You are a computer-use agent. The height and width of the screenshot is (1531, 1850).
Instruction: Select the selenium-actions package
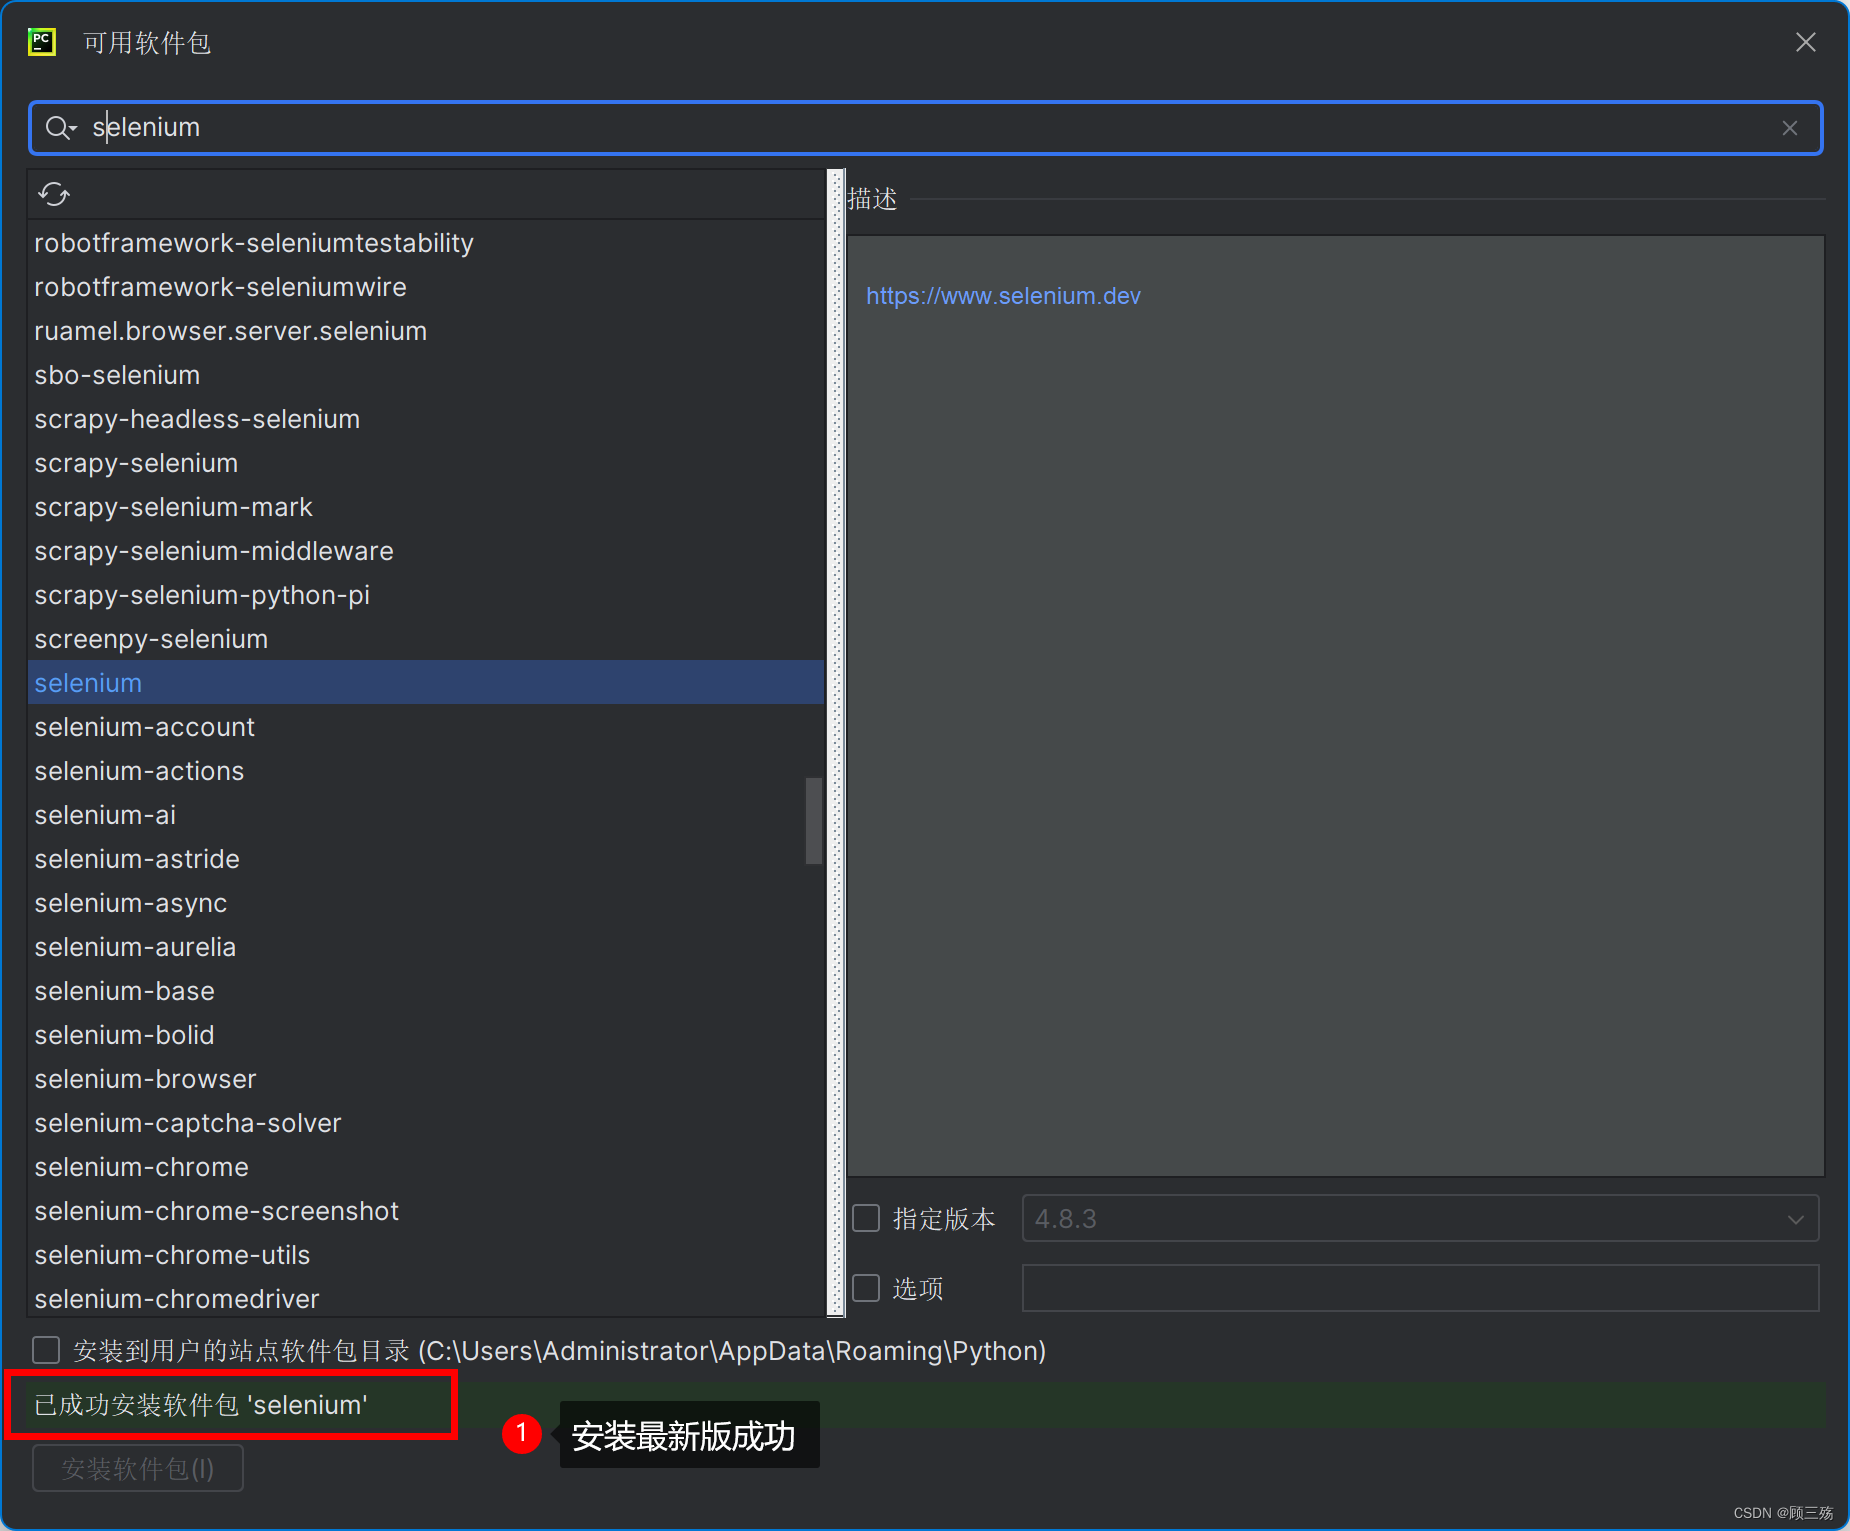(x=426, y=771)
